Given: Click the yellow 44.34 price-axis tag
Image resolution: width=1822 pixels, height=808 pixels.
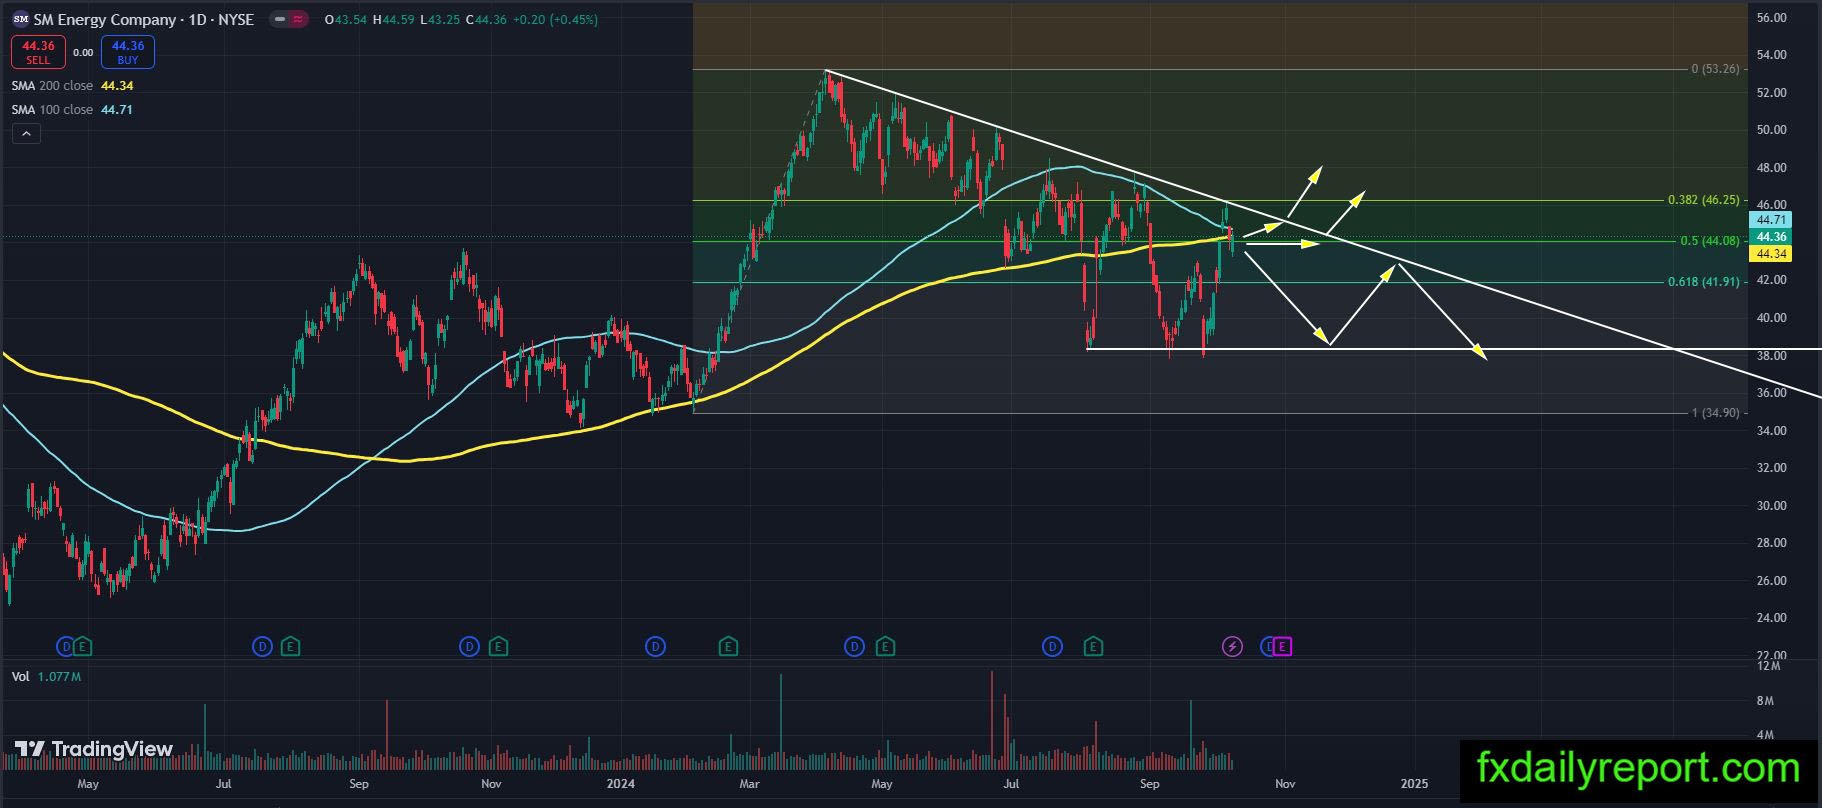Looking at the screenshot, I should 1770,254.
